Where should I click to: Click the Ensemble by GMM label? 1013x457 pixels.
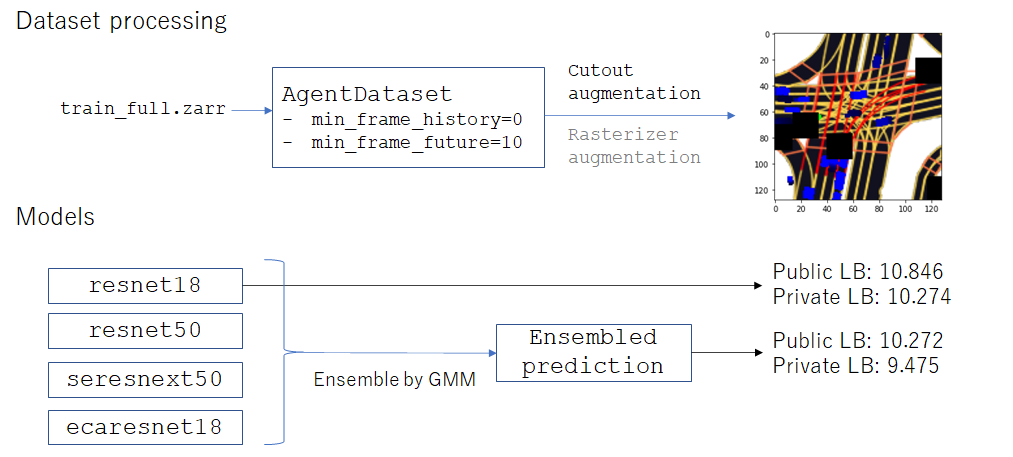394,379
